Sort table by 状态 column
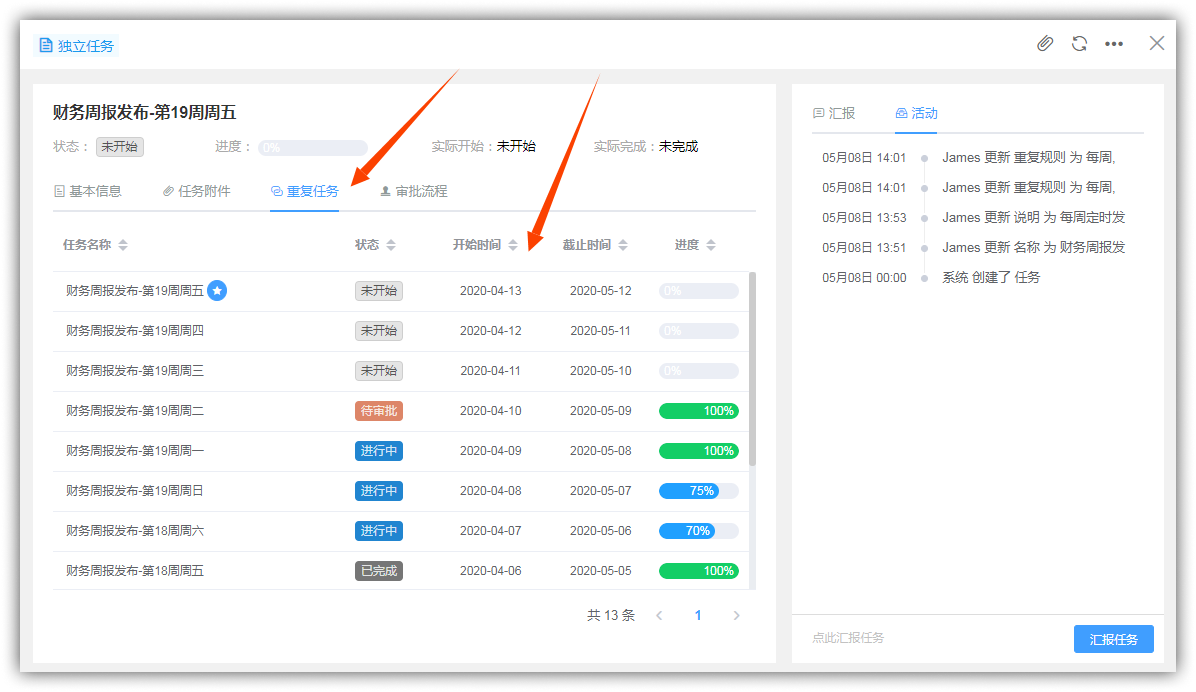 click(x=391, y=245)
